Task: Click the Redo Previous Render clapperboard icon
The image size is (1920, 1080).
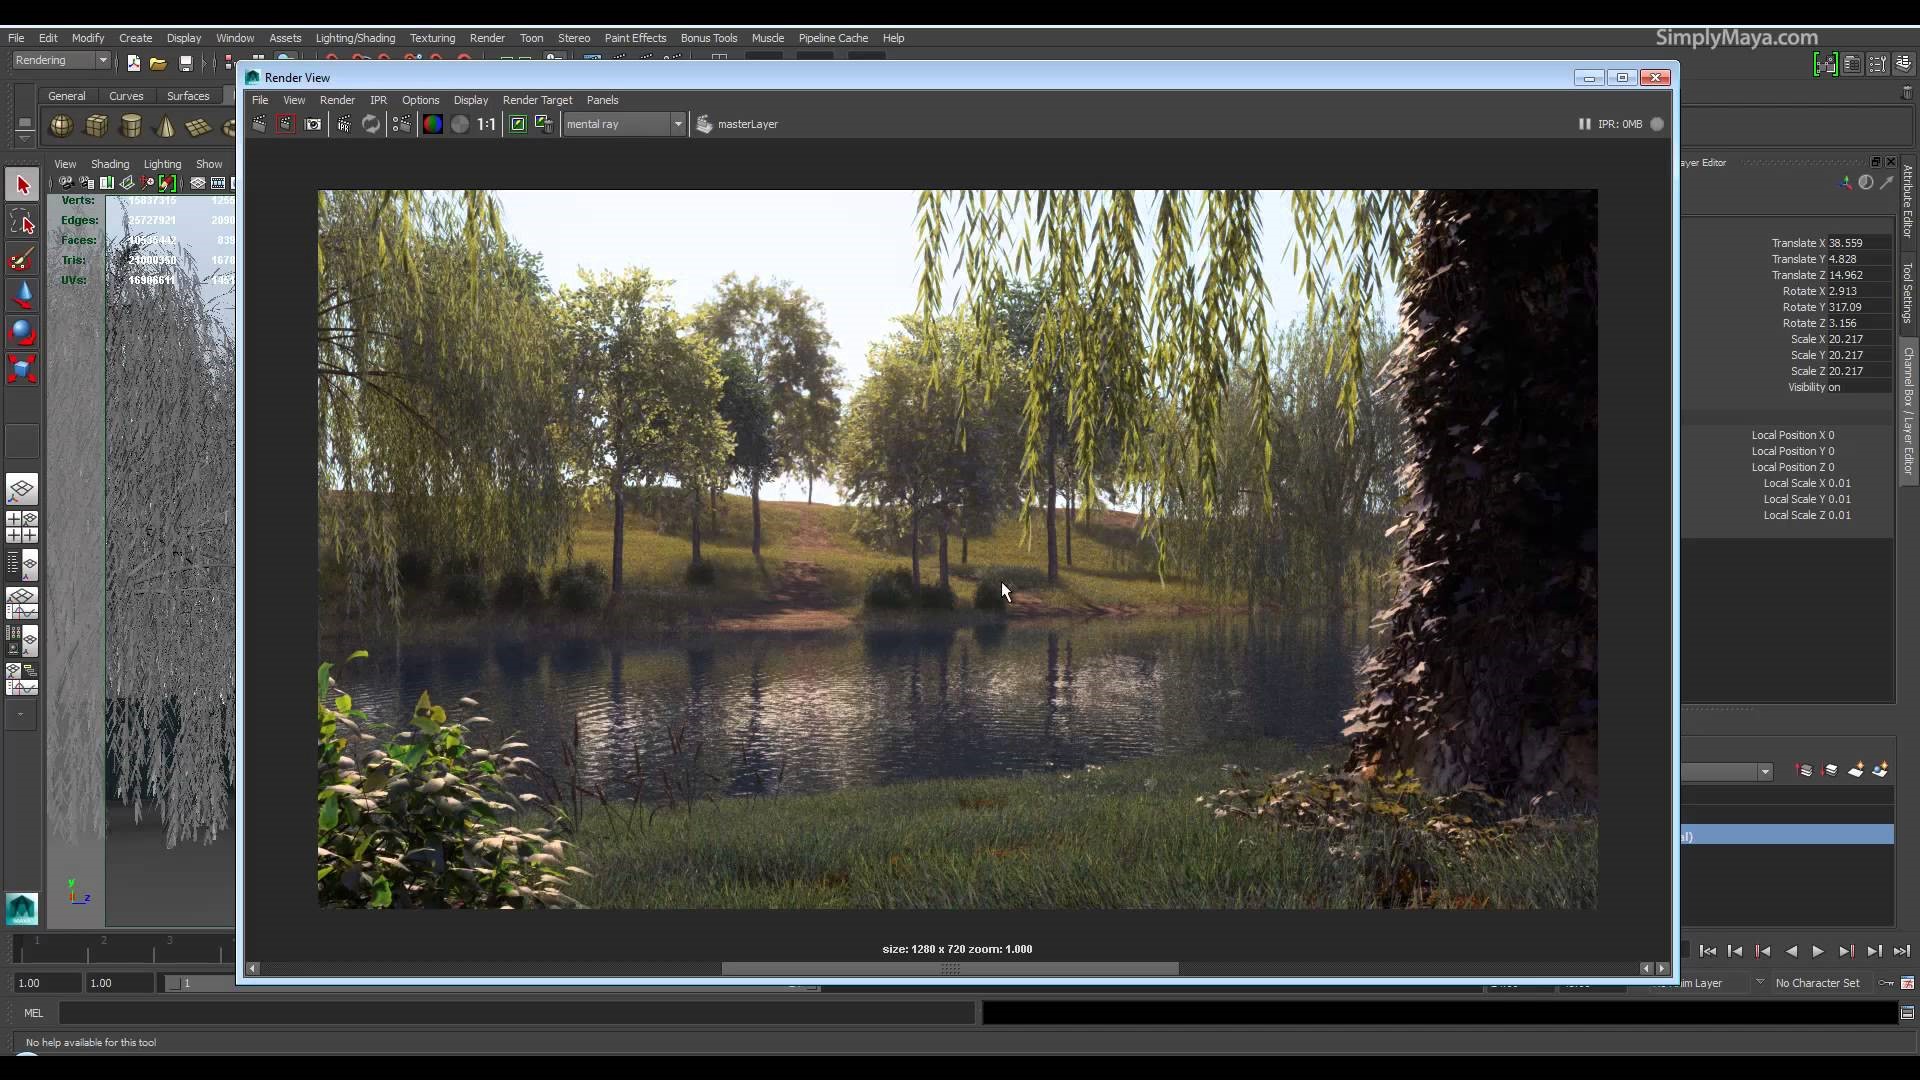Action: coord(259,124)
